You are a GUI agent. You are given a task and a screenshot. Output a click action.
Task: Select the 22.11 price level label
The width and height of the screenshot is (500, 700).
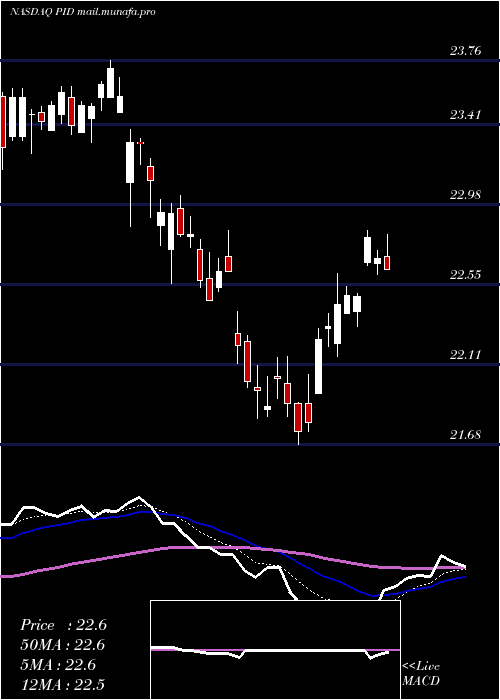point(466,355)
